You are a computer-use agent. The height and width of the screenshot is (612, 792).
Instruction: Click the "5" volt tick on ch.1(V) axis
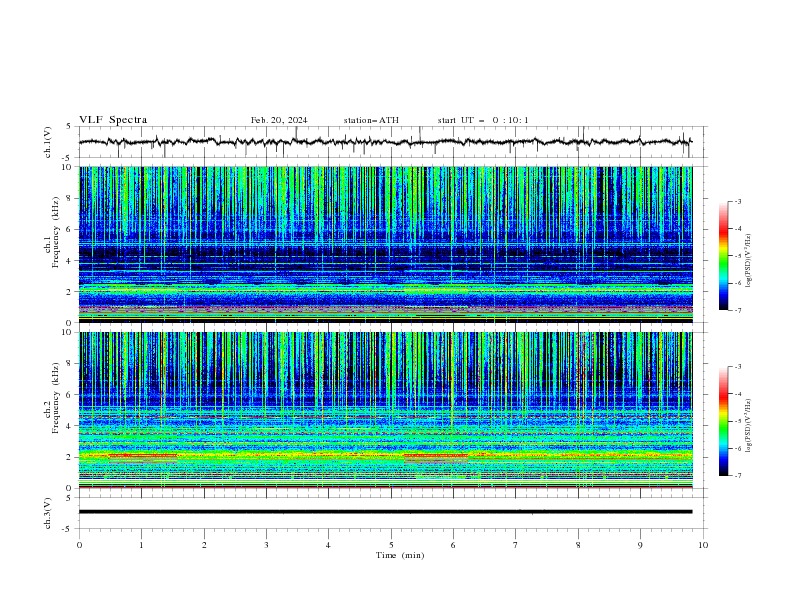pos(69,126)
